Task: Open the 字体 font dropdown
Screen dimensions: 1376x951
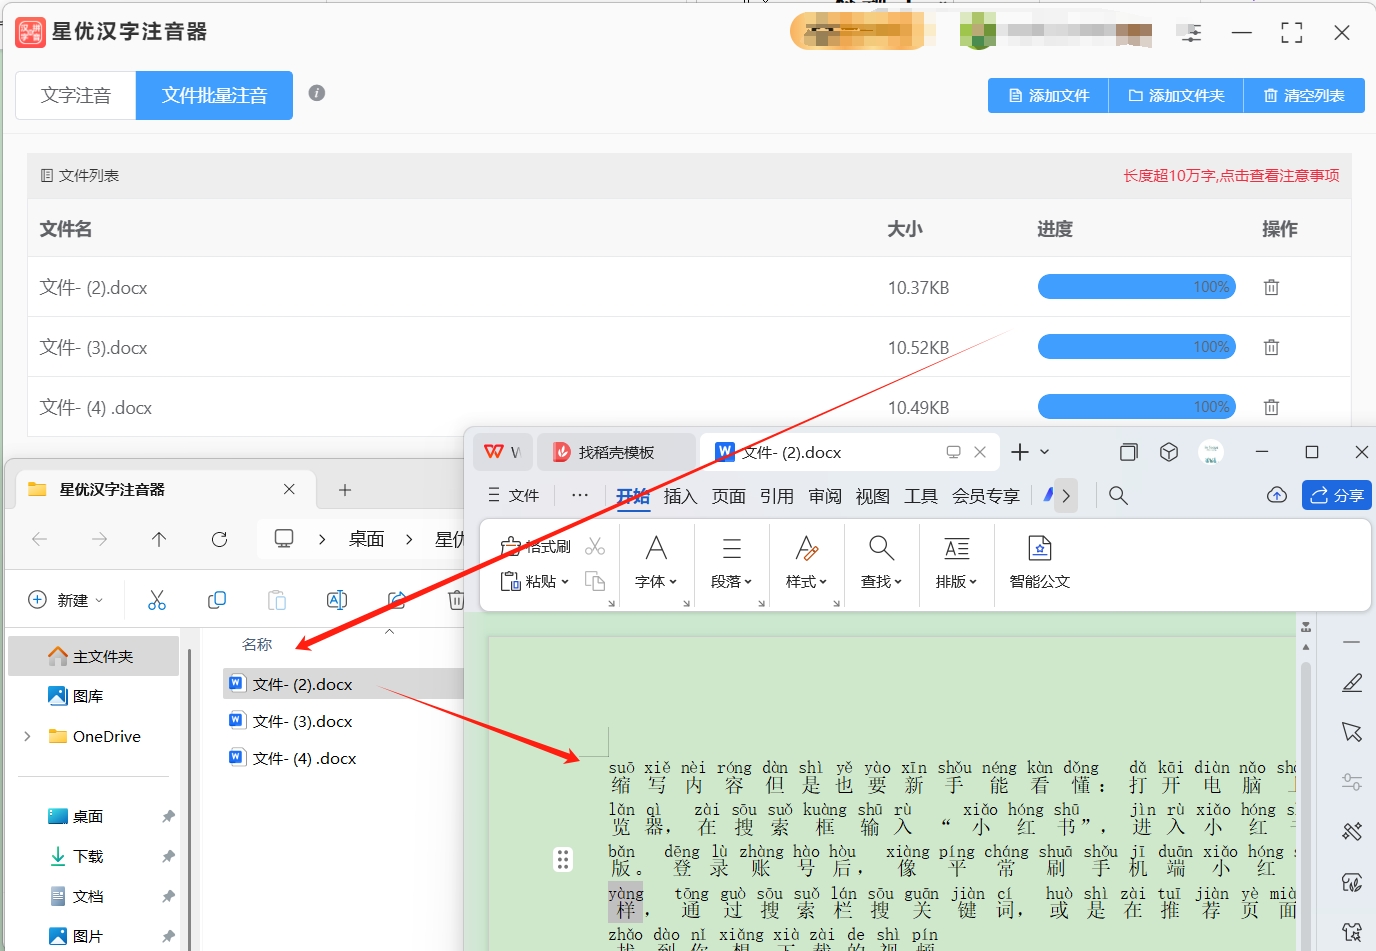Action: pyautogui.click(x=656, y=581)
